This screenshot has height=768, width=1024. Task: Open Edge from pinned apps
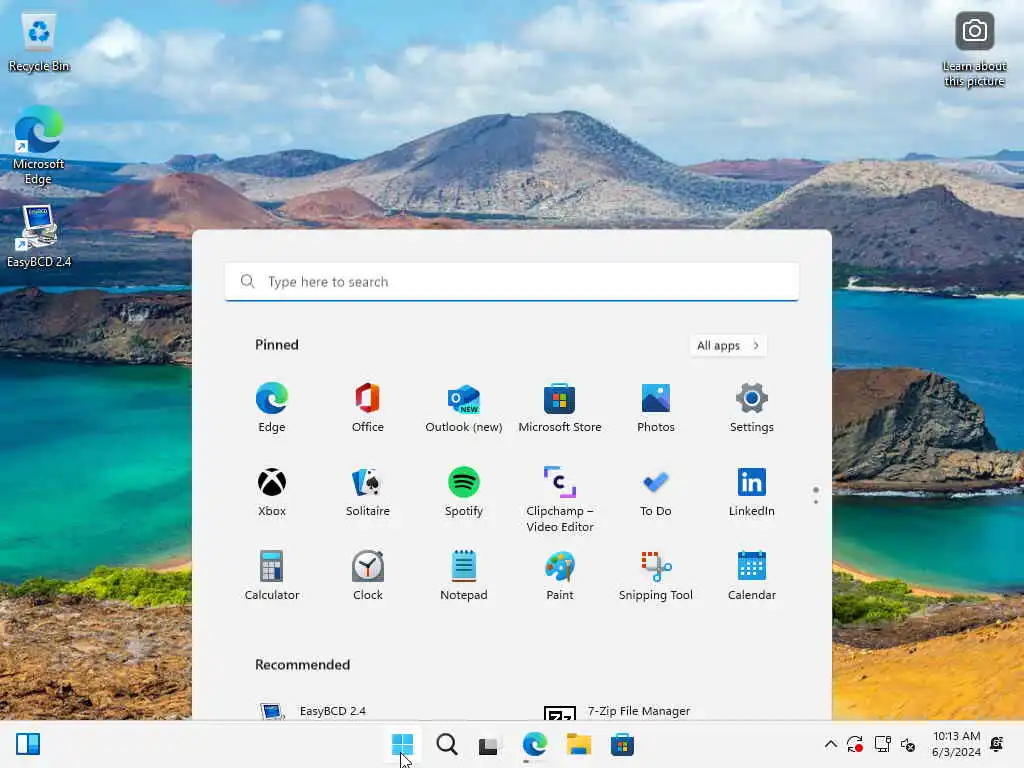tap(272, 408)
